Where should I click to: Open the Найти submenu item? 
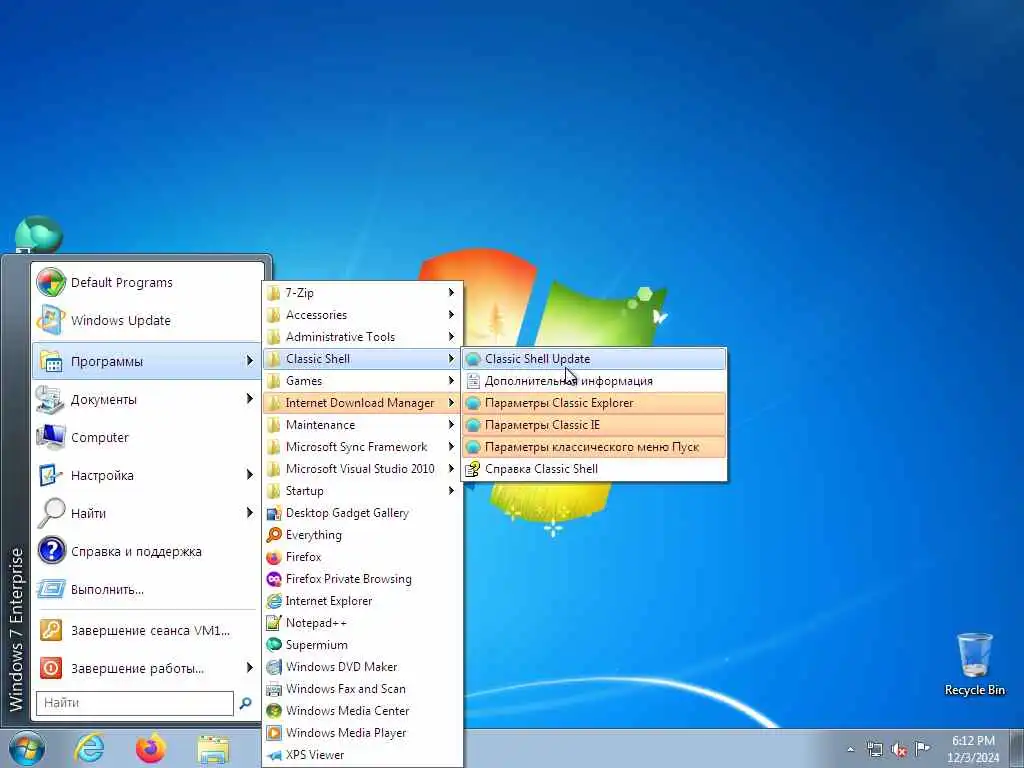pos(148,513)
